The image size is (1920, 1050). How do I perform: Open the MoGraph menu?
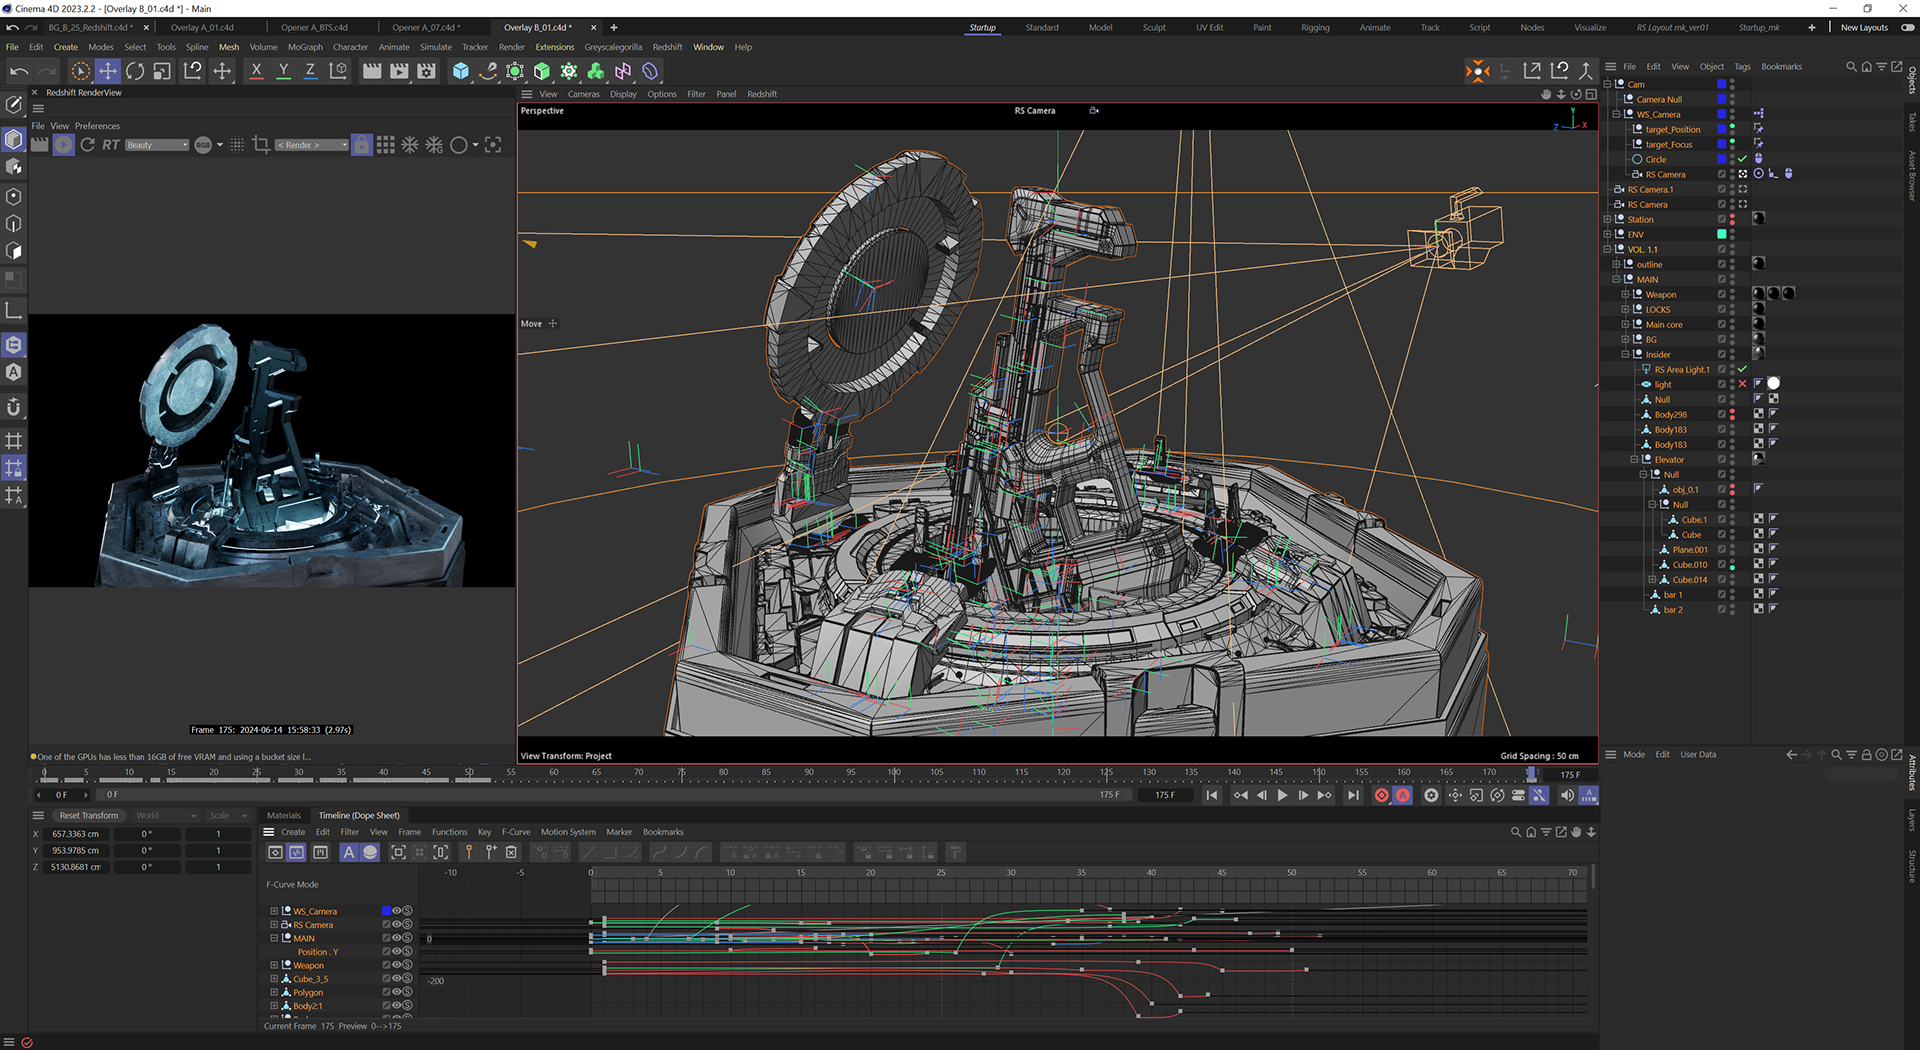(x=305, y=47)
